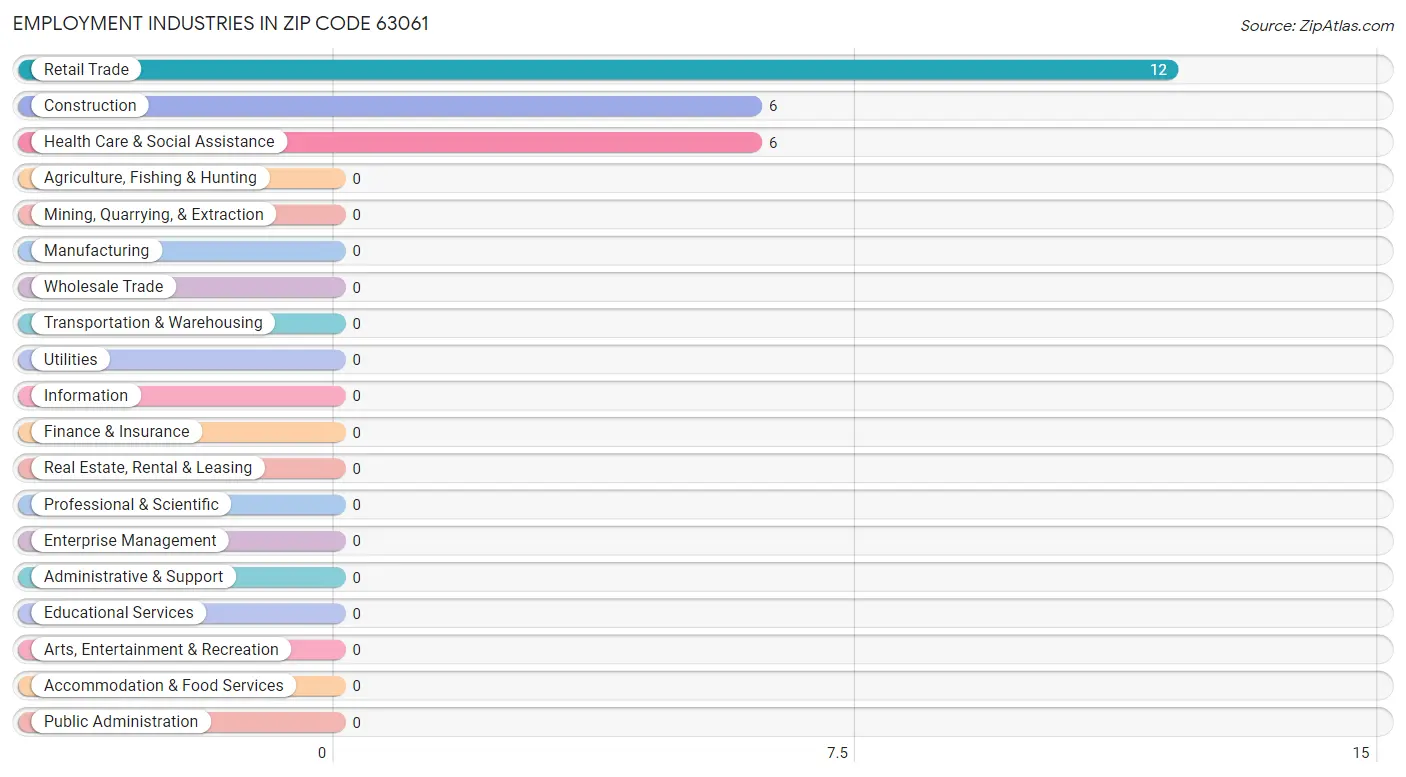Viewport: 1406px width, 777px height.
Task: Select the Information label
Action: (x=86, y=395)
